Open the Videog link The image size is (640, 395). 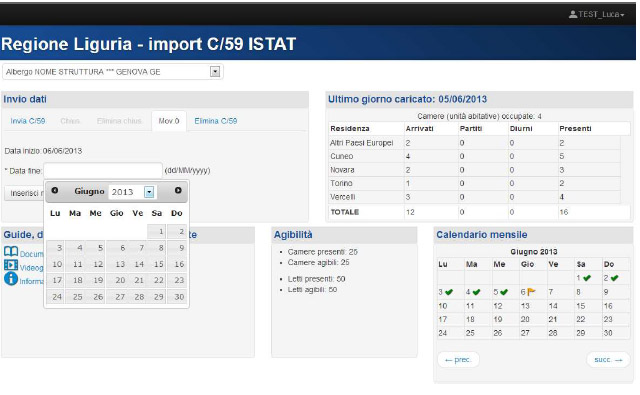(x=31, y=268)
